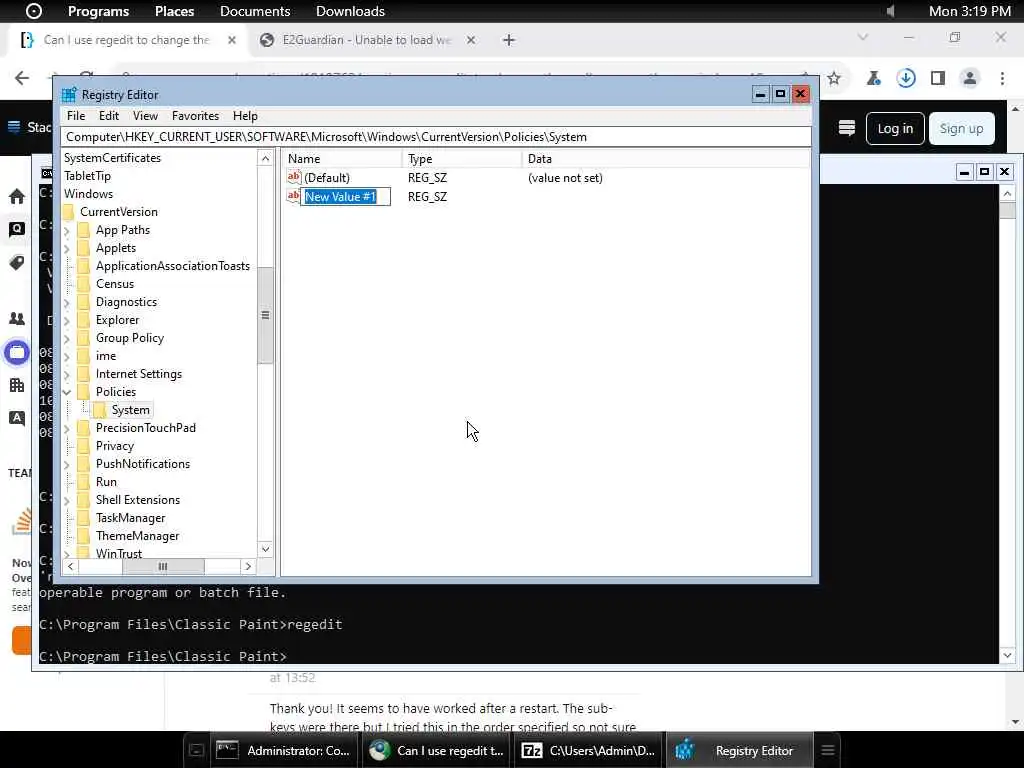The width and height of the screenshot is (1024, 768).
Task: Click the Tags icon in left sidebar
Action: [x=17, y=263]
